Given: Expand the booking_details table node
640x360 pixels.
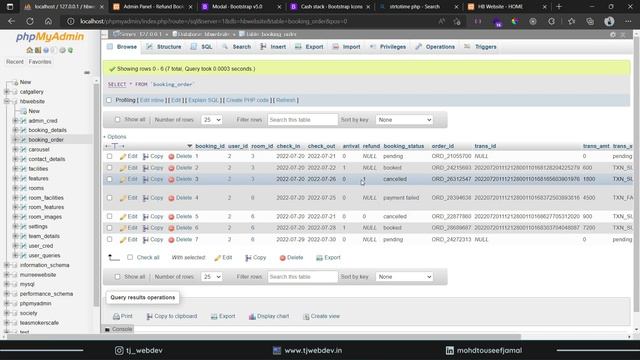Looking at the screenshot, I should (15, 130).
